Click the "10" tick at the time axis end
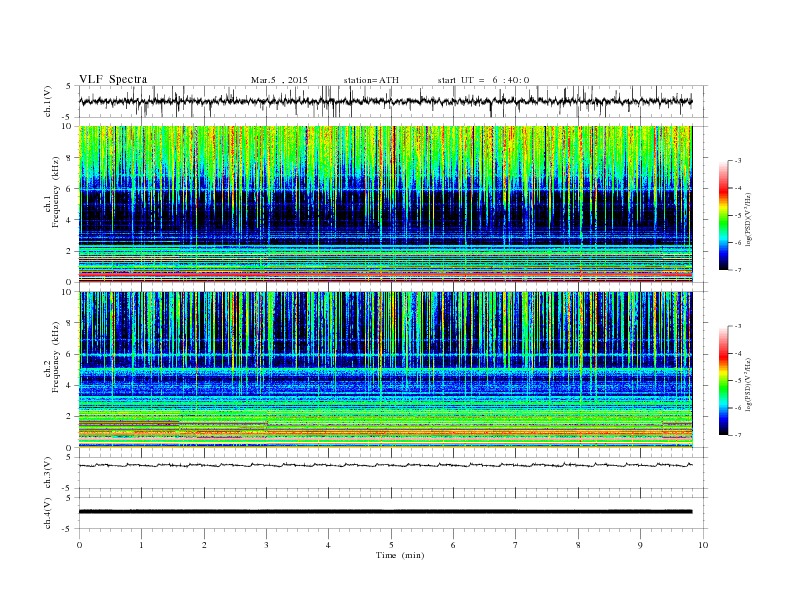 point(703,545)
